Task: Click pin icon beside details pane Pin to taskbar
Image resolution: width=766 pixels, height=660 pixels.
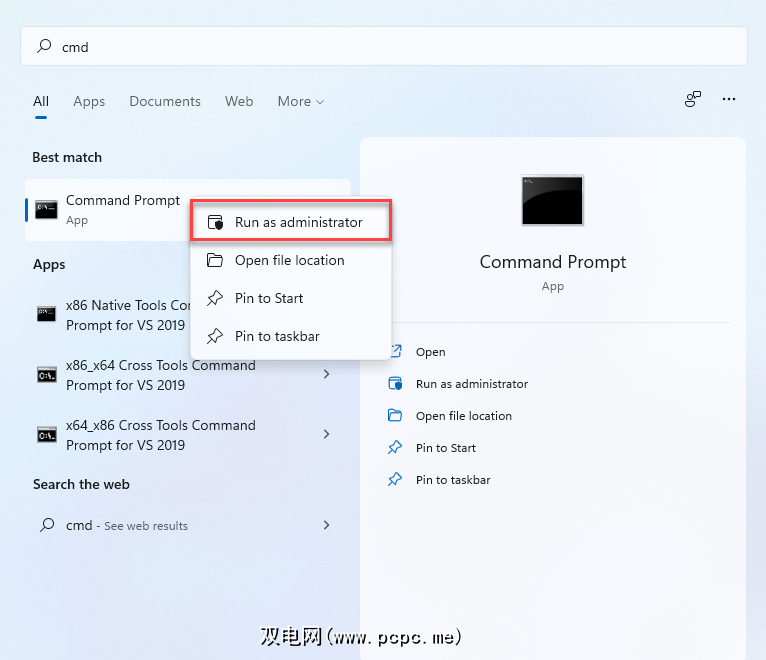Action: (x=395, y=479)
